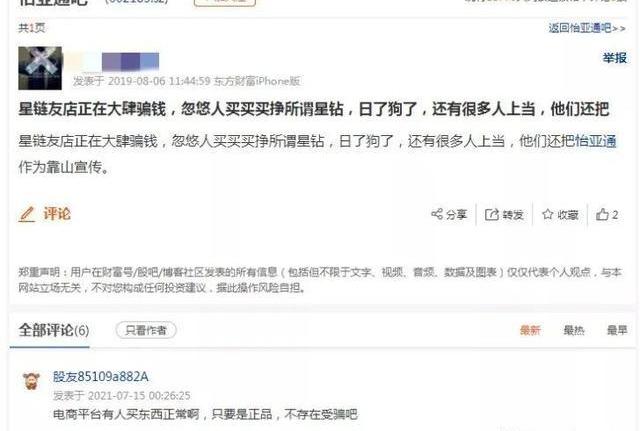
Task: Click the star favorite icon
Action: pos(547,214)
